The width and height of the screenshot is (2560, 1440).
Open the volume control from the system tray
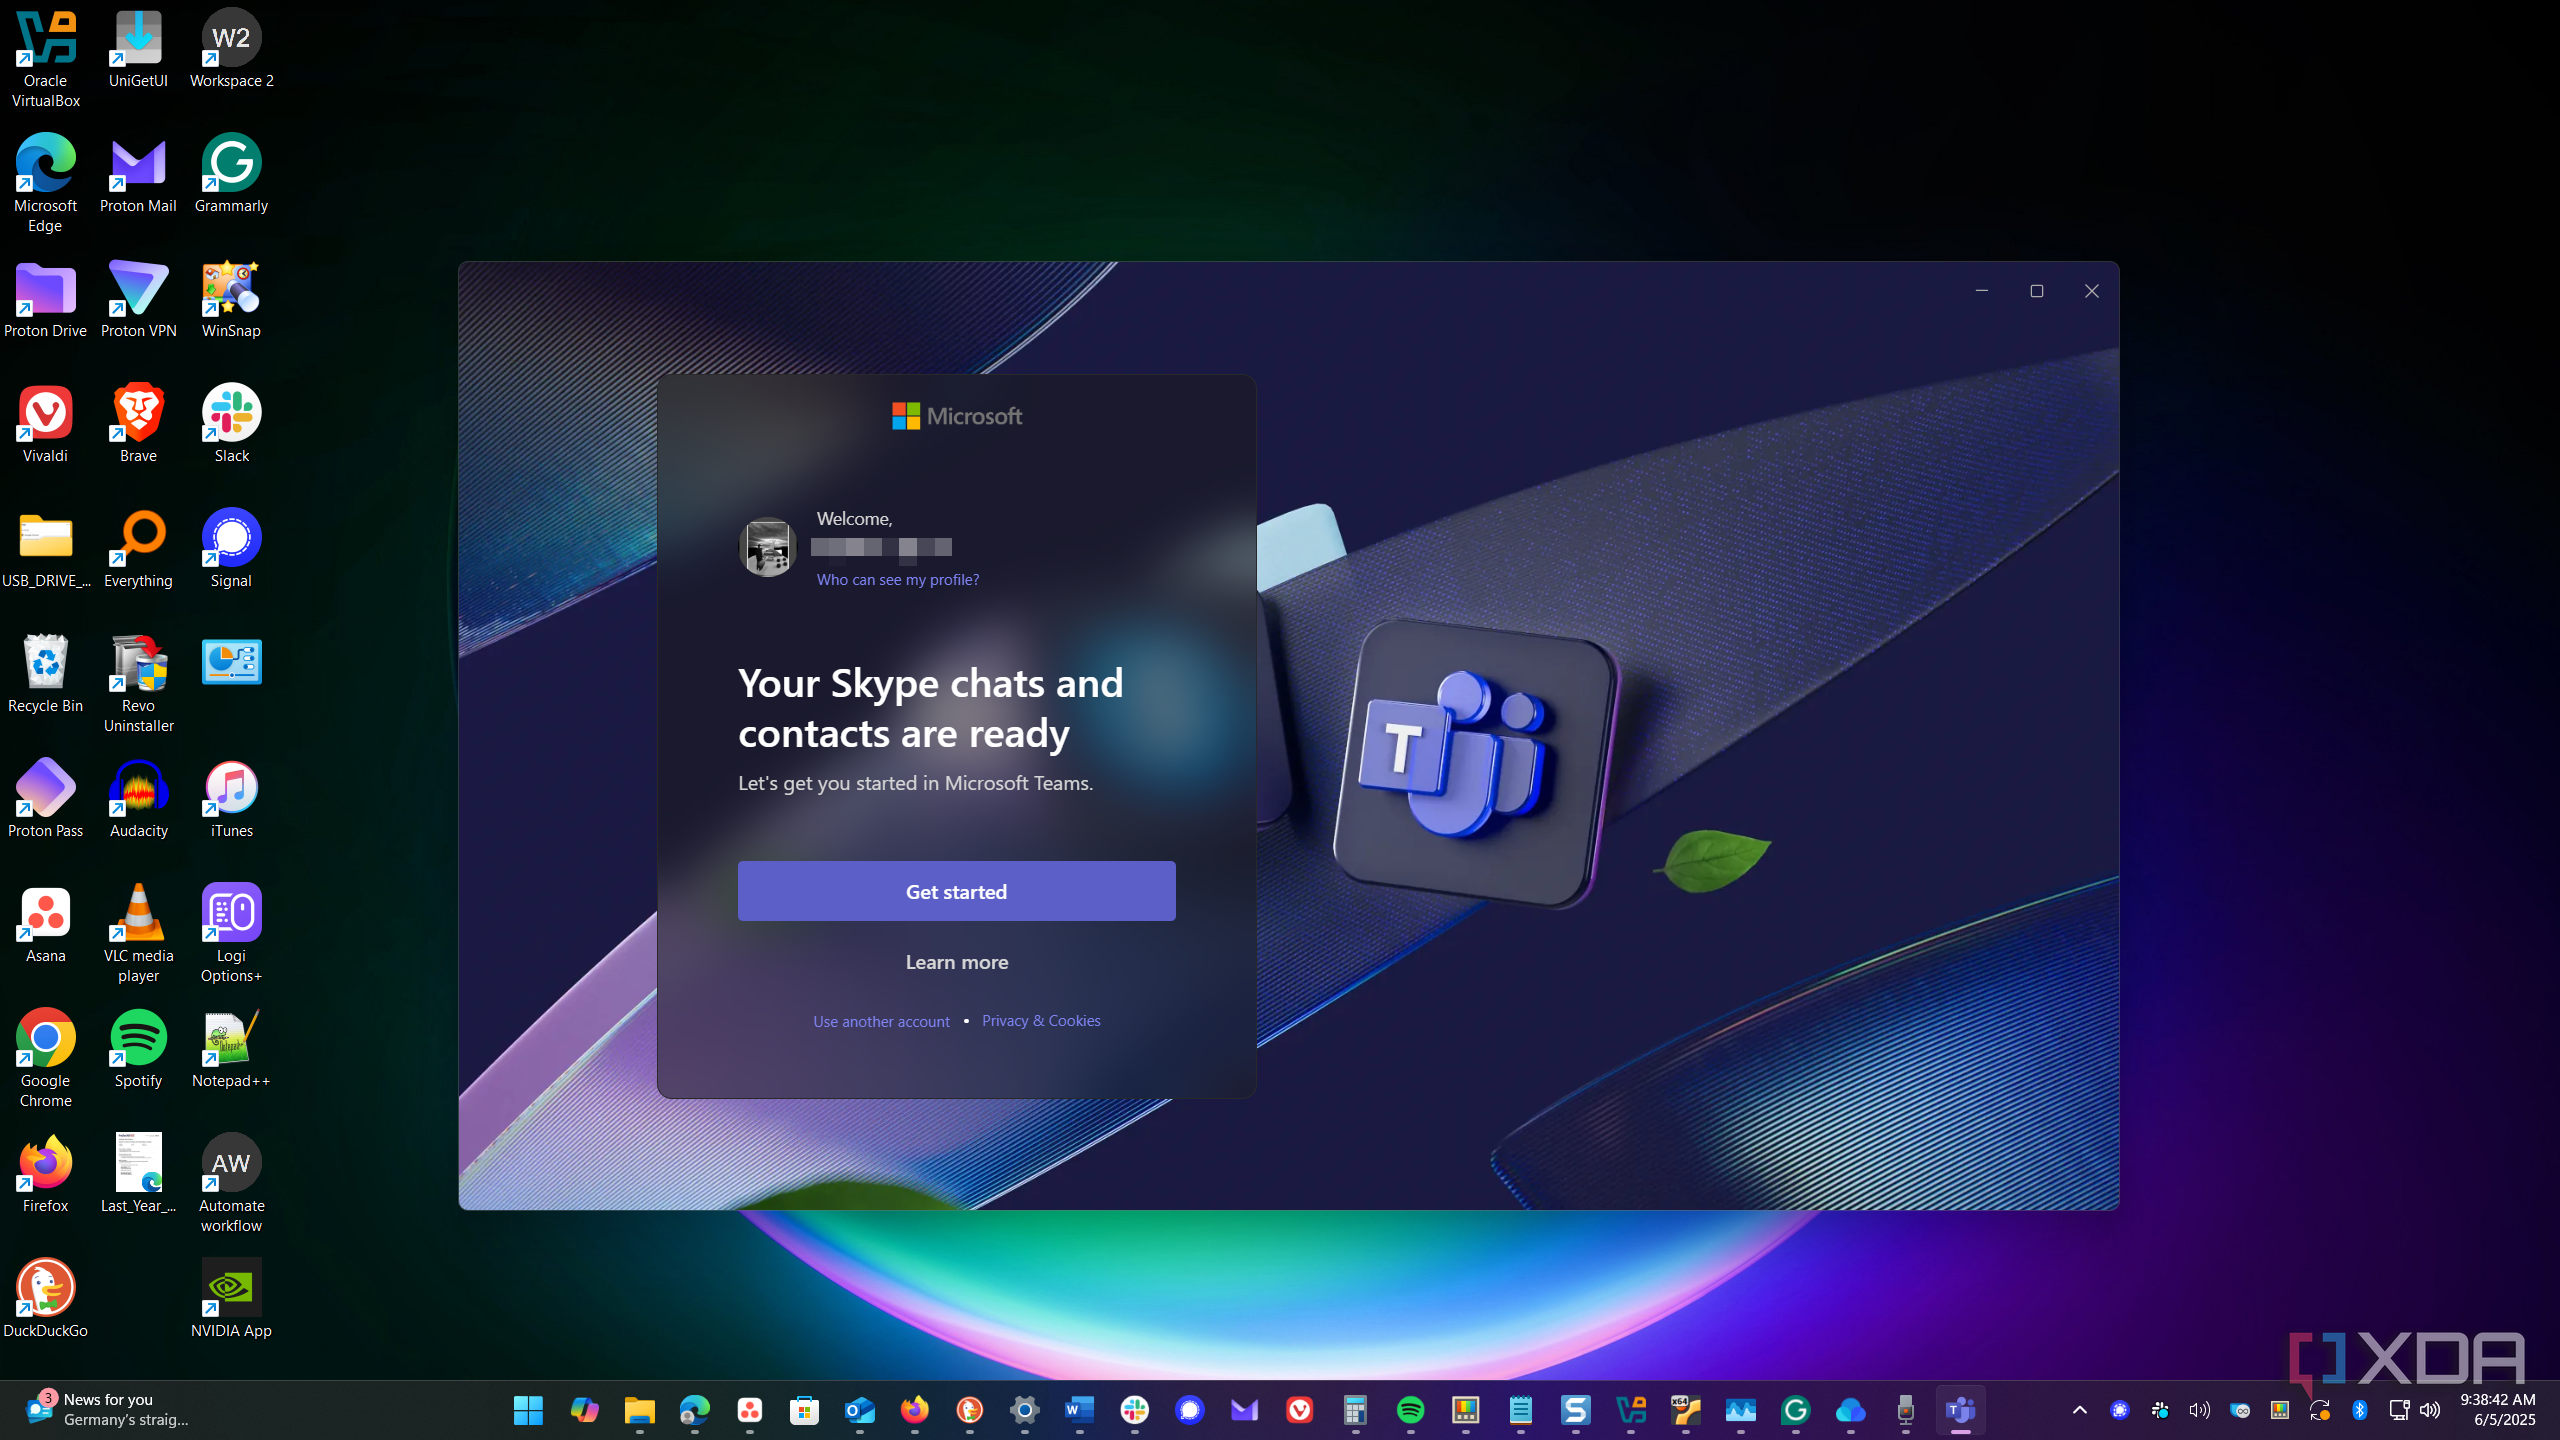click(x=2429, y=1410)
